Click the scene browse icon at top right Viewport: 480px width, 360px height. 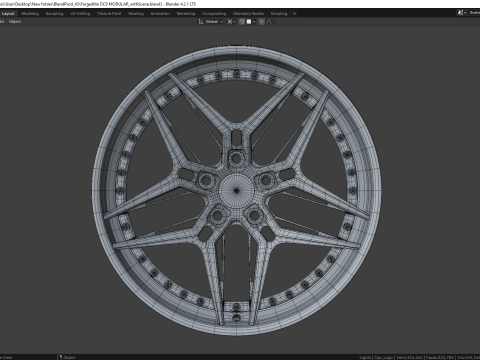461,13
